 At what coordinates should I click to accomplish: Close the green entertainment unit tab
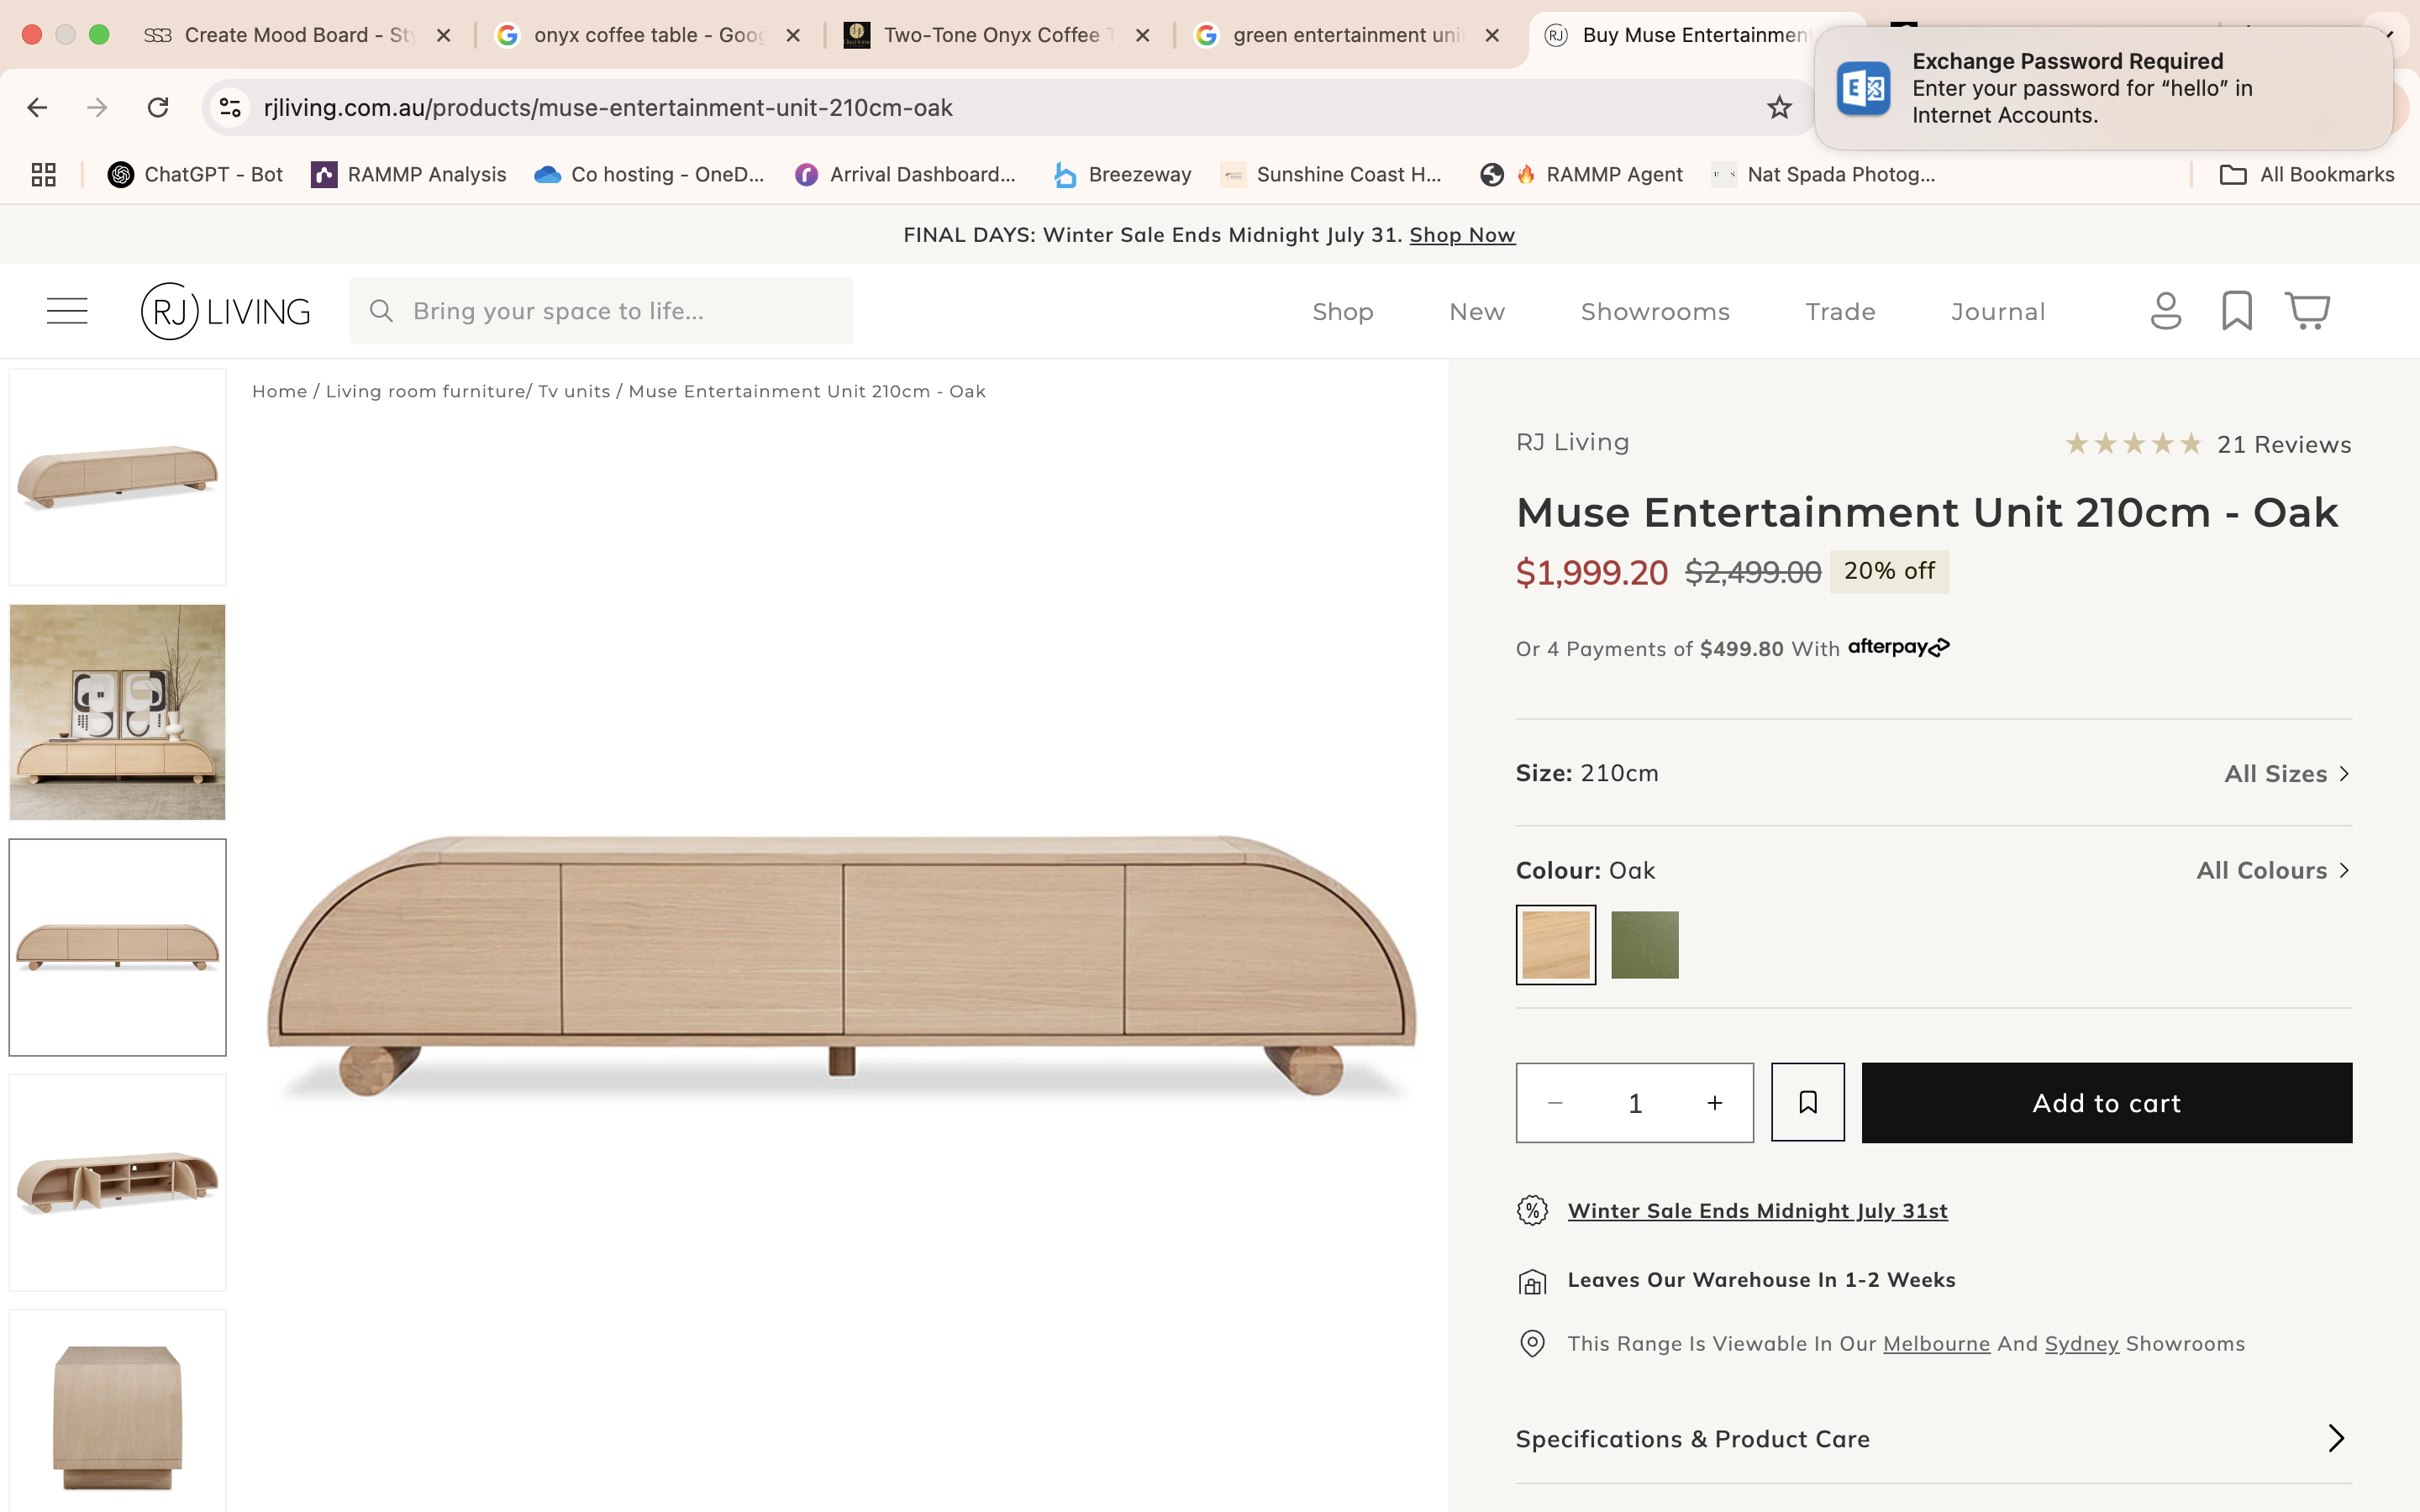(x=1492, y=35)
